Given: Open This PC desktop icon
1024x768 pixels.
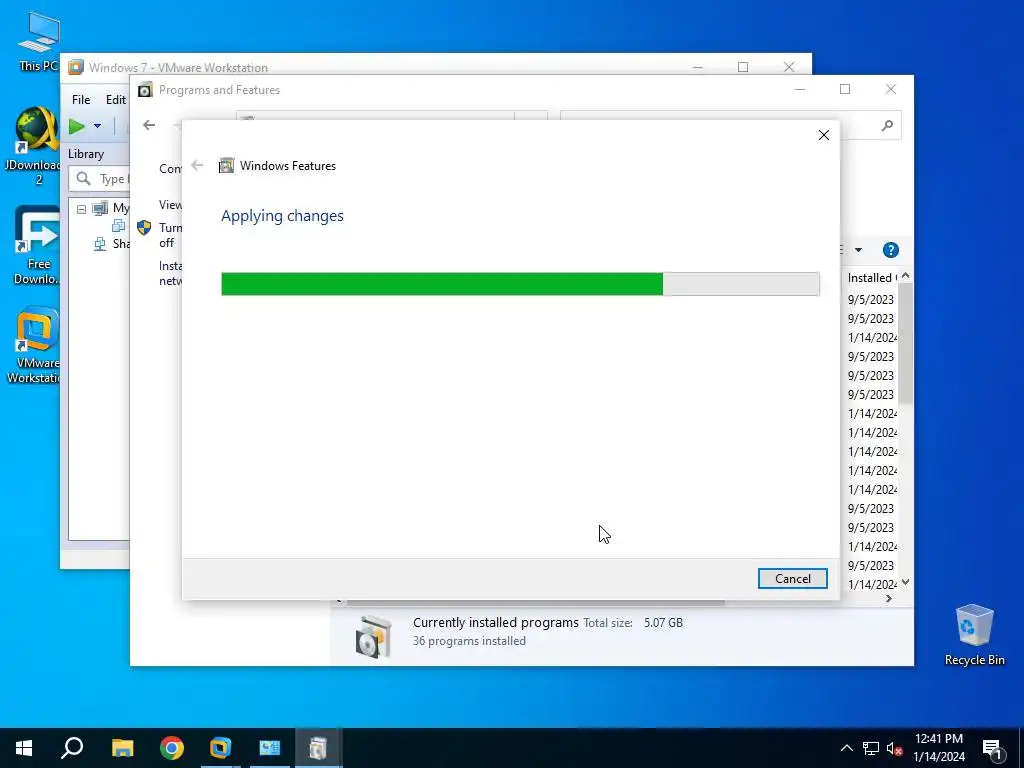Looking at the screenshot, I should pyautogui.click(x=39, y=41).
